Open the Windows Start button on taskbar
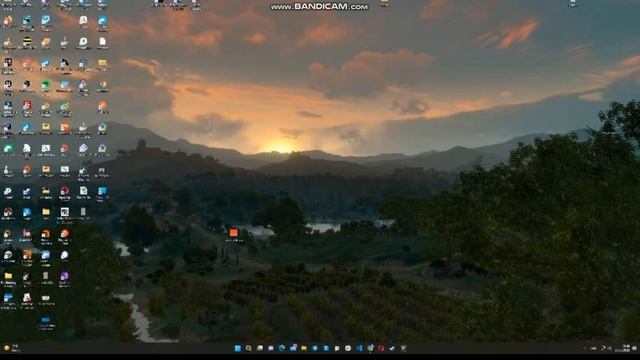This screenshot has width=640, height=360. click(238, 348)
